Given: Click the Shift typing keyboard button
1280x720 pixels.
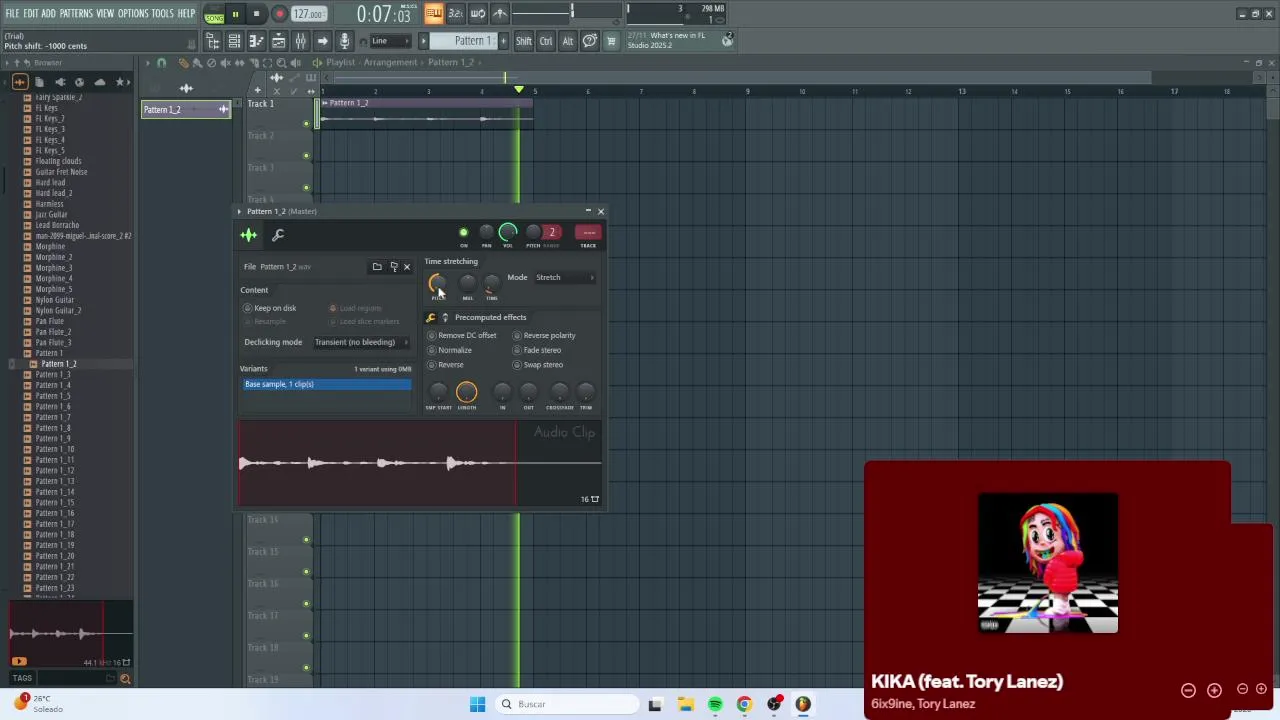Looking at the screenshot, I should [524, 41].
